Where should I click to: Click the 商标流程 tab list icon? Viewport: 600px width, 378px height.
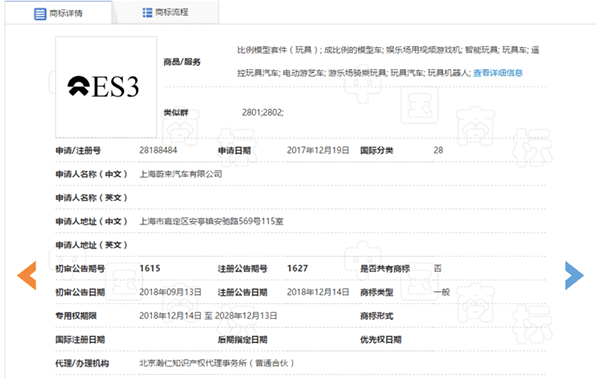coord(147,13)
